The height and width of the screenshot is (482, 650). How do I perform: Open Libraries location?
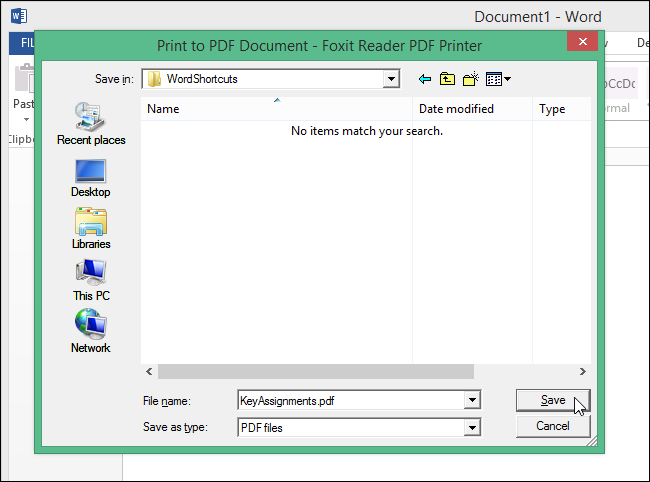(91, 229)
